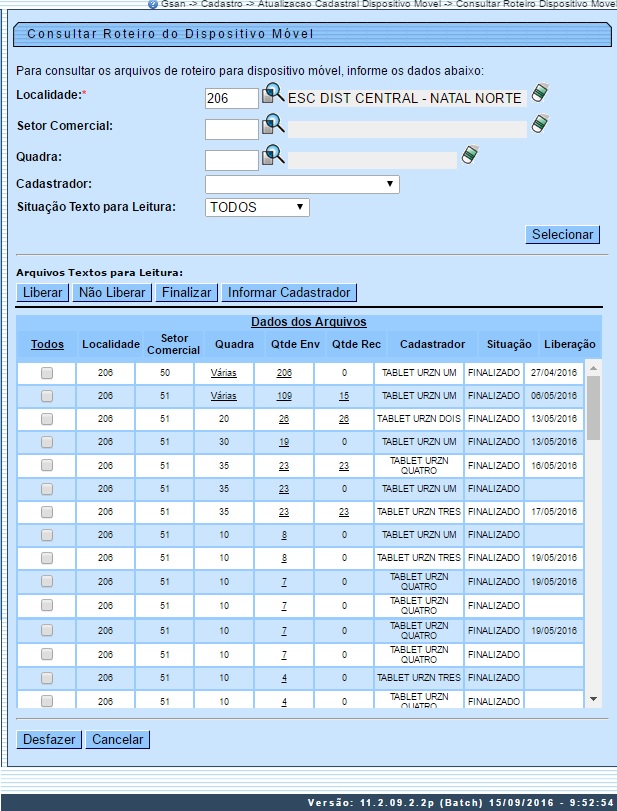Click the table scrollbar down arrow
617x811 pixels.
(593, 698)
